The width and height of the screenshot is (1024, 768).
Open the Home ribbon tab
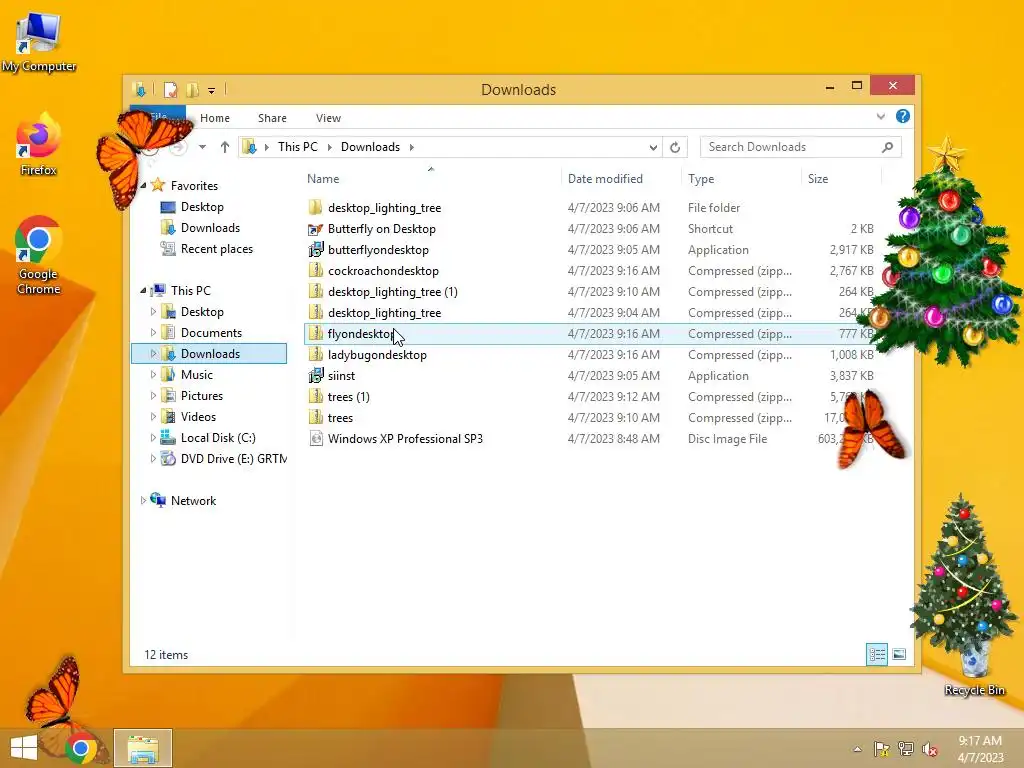[215, 118]
